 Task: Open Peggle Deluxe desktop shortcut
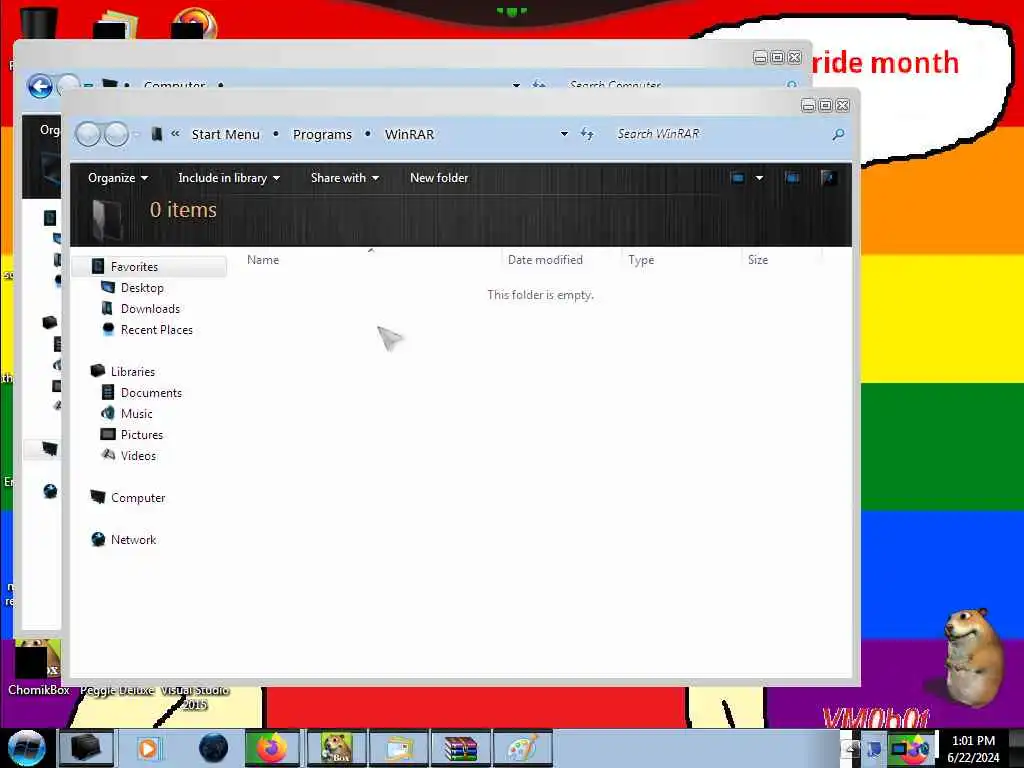pyautogui.click(x=117, y=690)
